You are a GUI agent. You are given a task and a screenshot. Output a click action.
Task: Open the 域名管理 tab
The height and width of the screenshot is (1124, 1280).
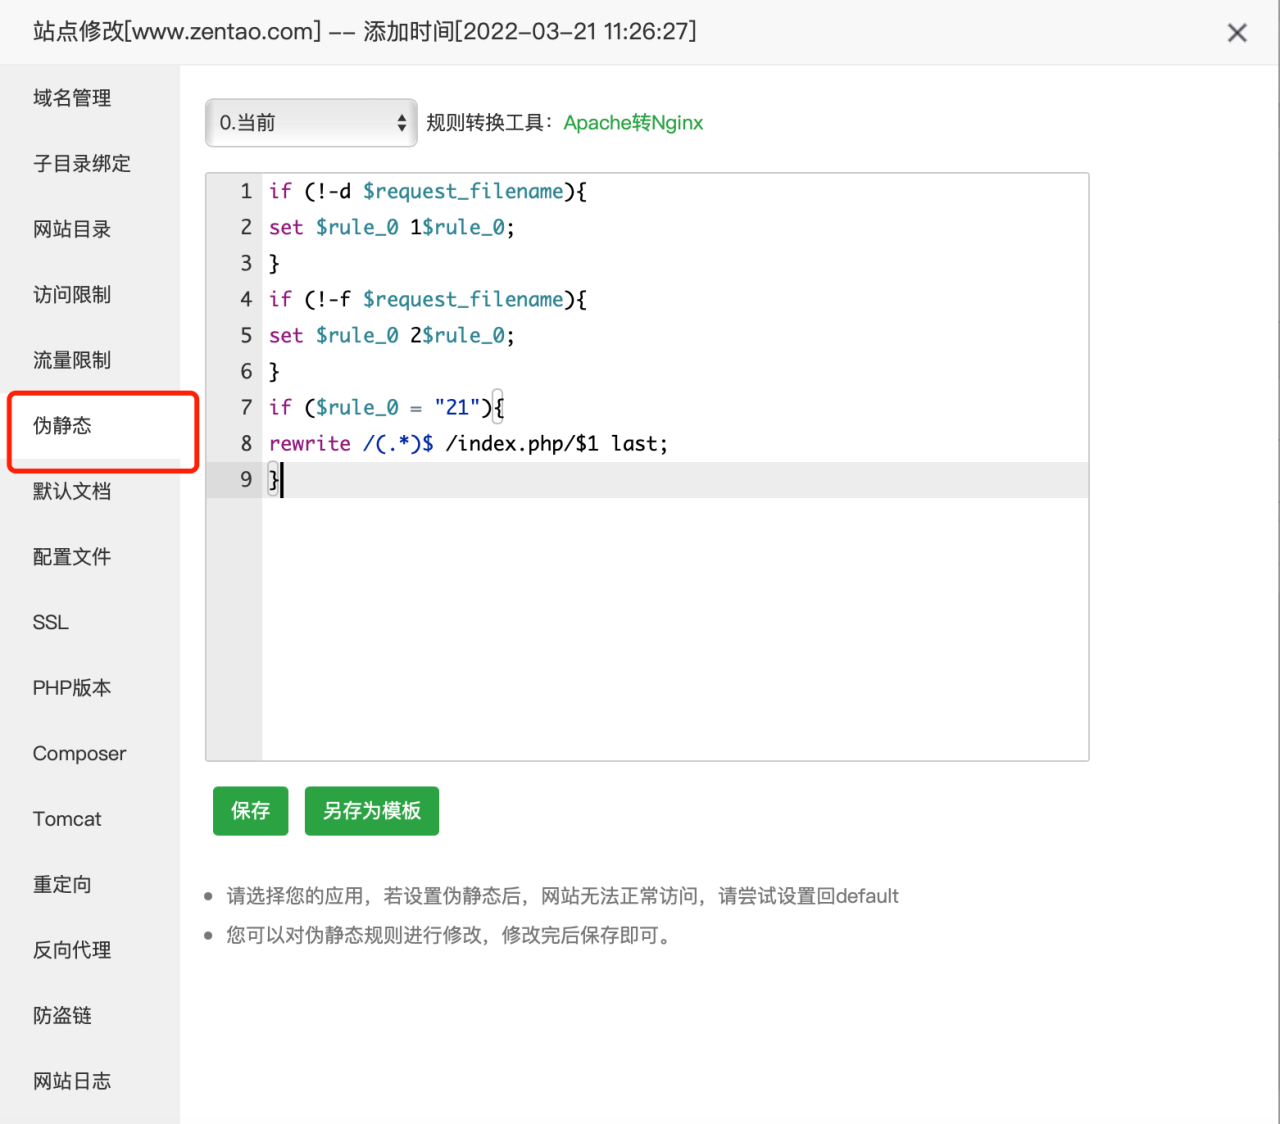[x=72, y=98]
